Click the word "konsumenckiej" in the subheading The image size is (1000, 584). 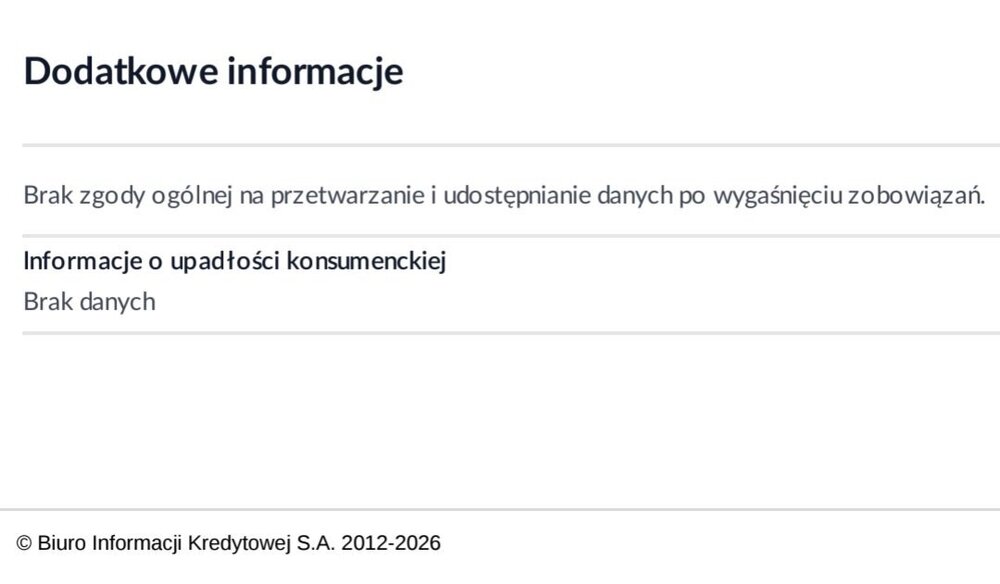click(x=366, y=261)
